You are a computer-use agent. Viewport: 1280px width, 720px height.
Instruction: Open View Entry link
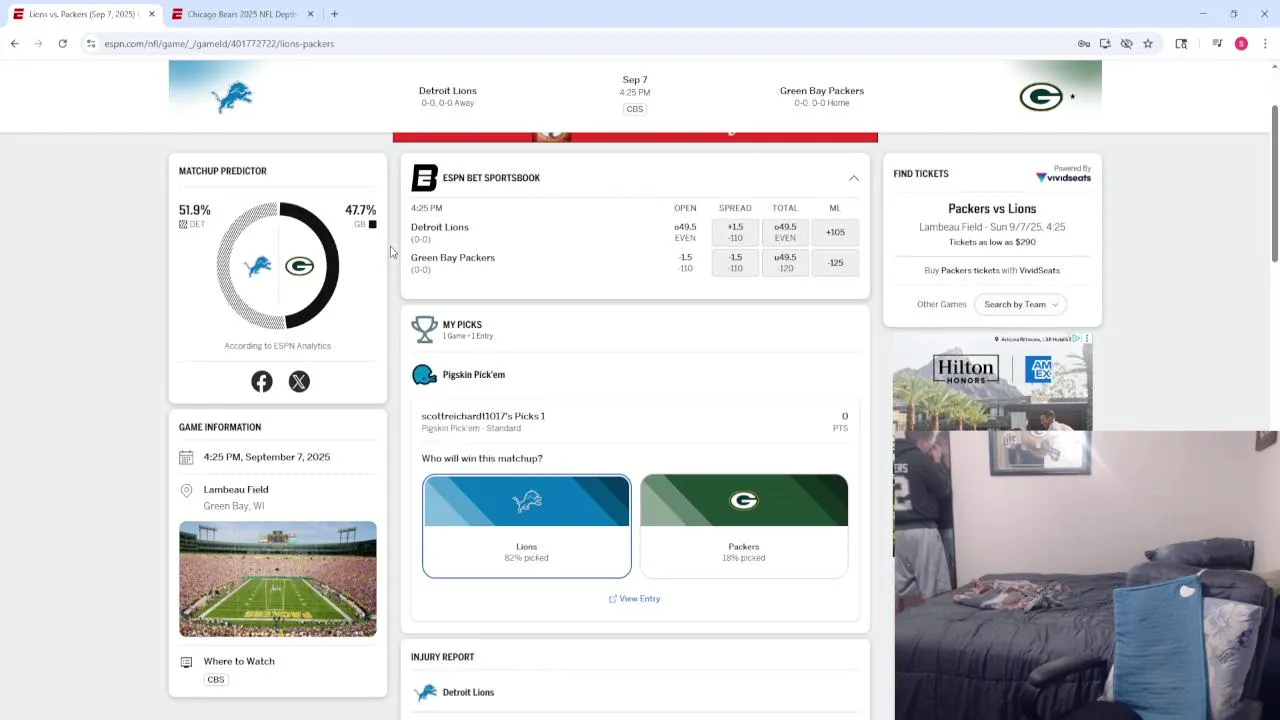click(634, 598)
